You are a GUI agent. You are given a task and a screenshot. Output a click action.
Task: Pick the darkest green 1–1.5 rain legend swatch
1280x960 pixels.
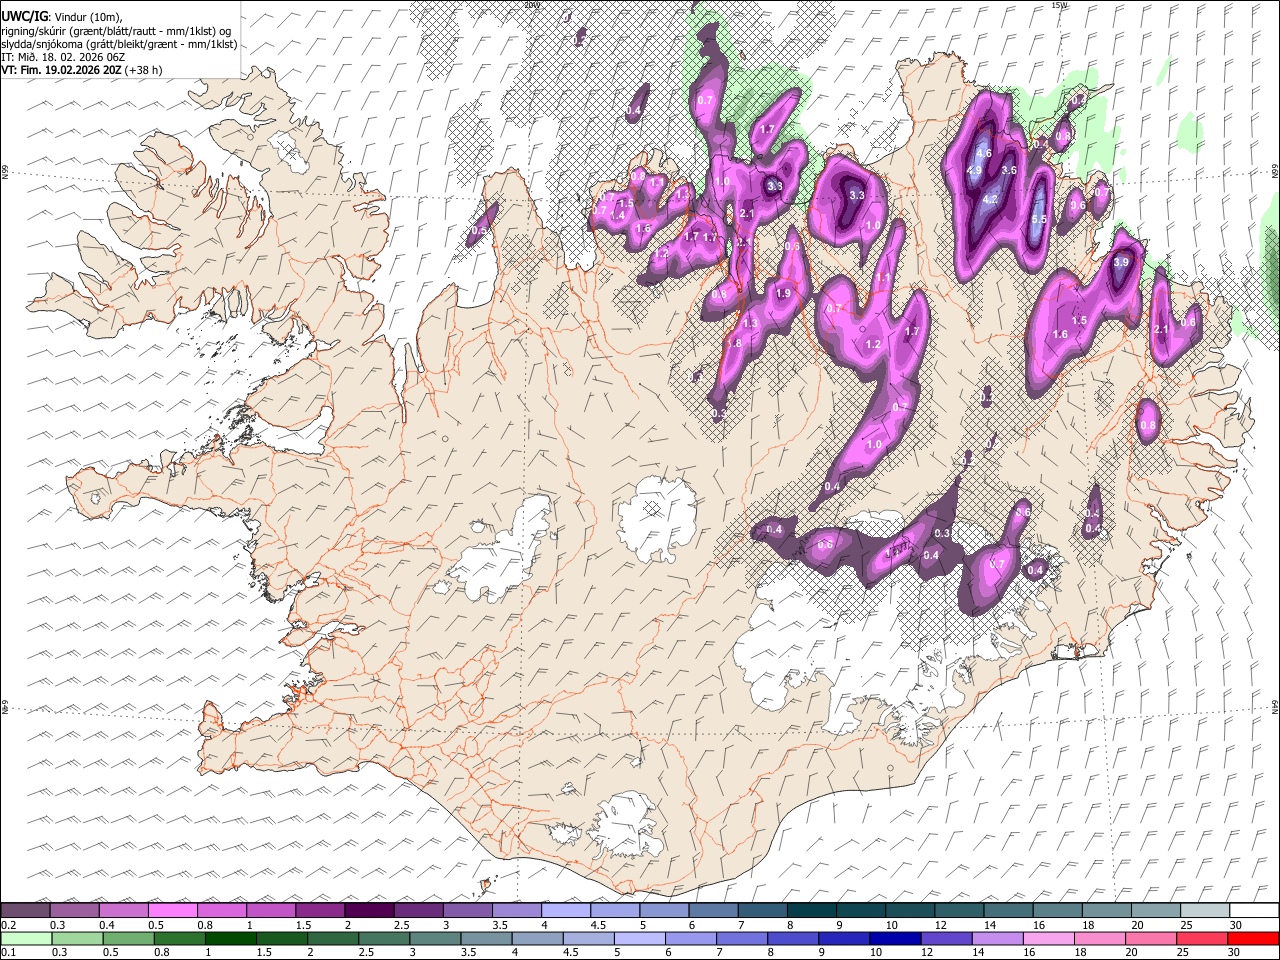[x=232, y=938]
